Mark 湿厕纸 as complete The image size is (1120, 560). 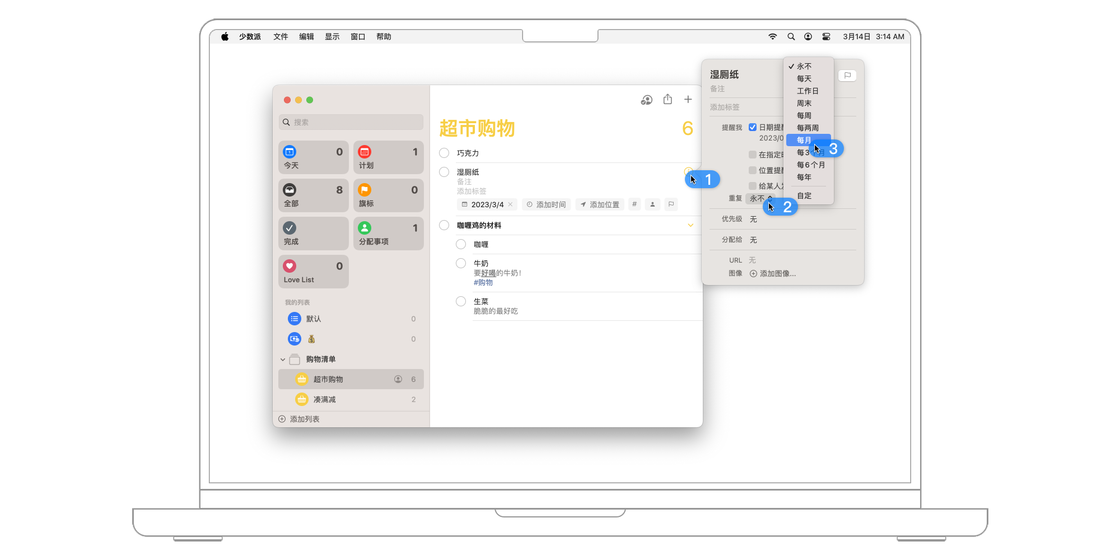point(444,172)
